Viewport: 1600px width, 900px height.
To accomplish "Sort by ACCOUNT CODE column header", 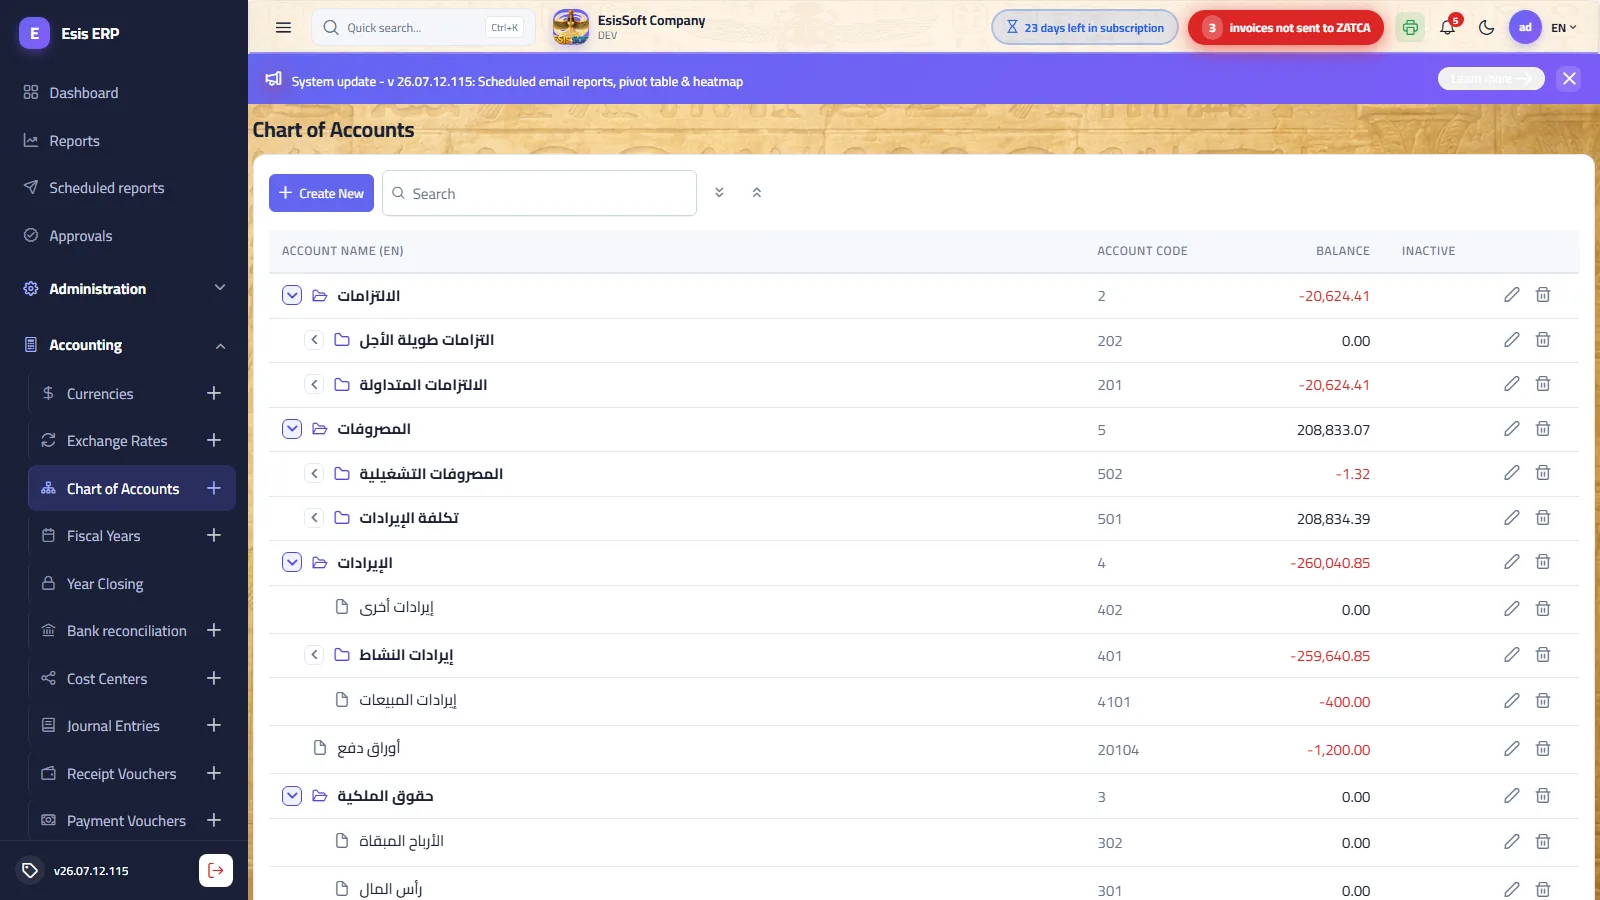I will click(x=1142, y=251).
